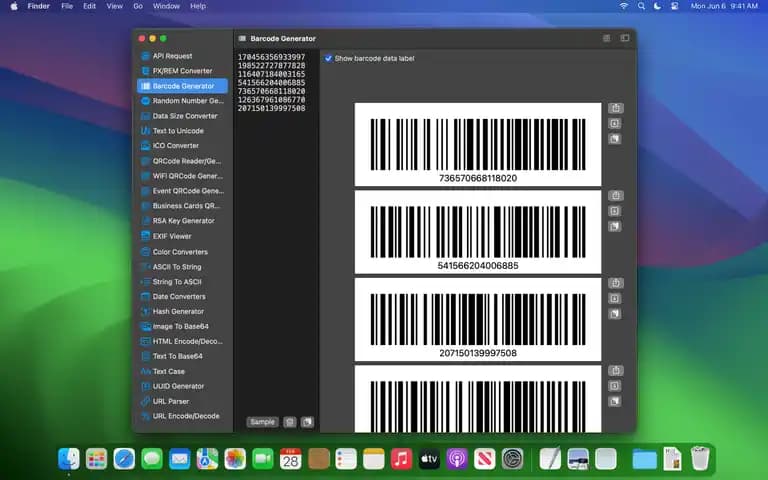Open WiFi QRCode Generator tool
768x480 pixels.
coord(182,176)
